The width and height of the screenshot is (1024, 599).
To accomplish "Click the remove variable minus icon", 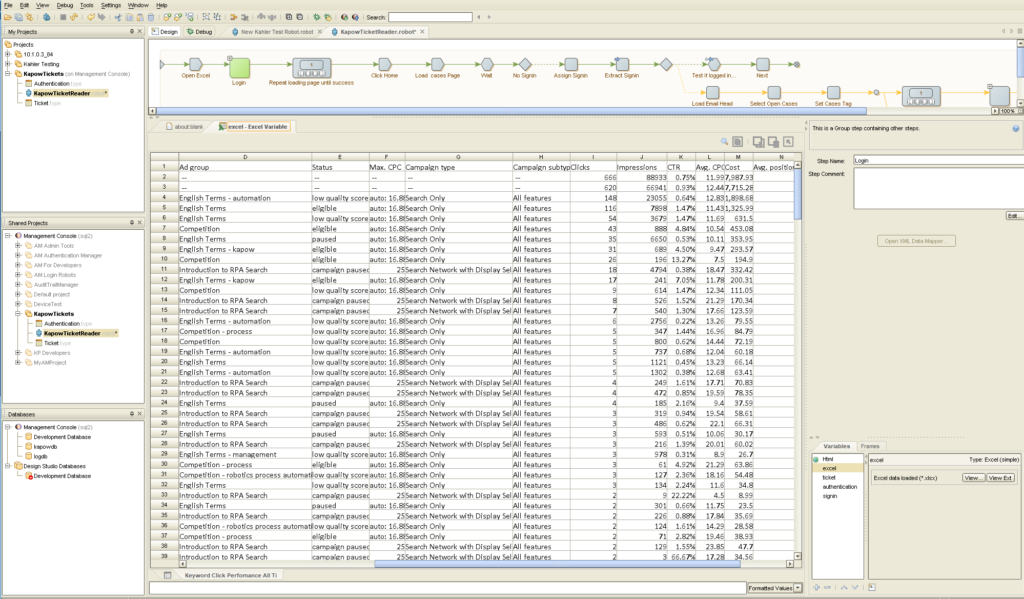I will coord(827,587).
